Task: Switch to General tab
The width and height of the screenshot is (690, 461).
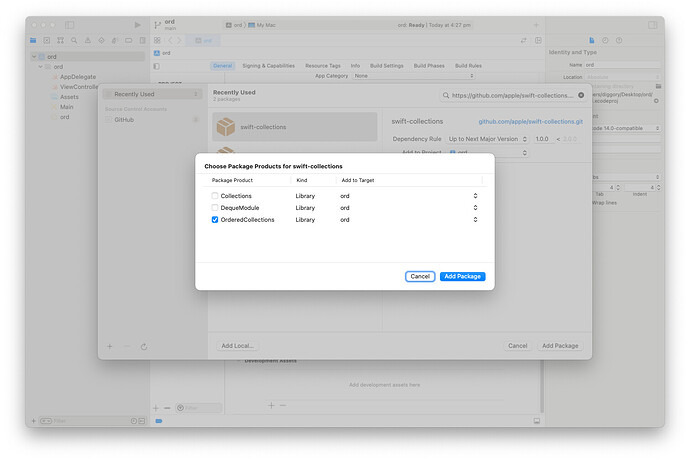Action: [x=223, y=66]
